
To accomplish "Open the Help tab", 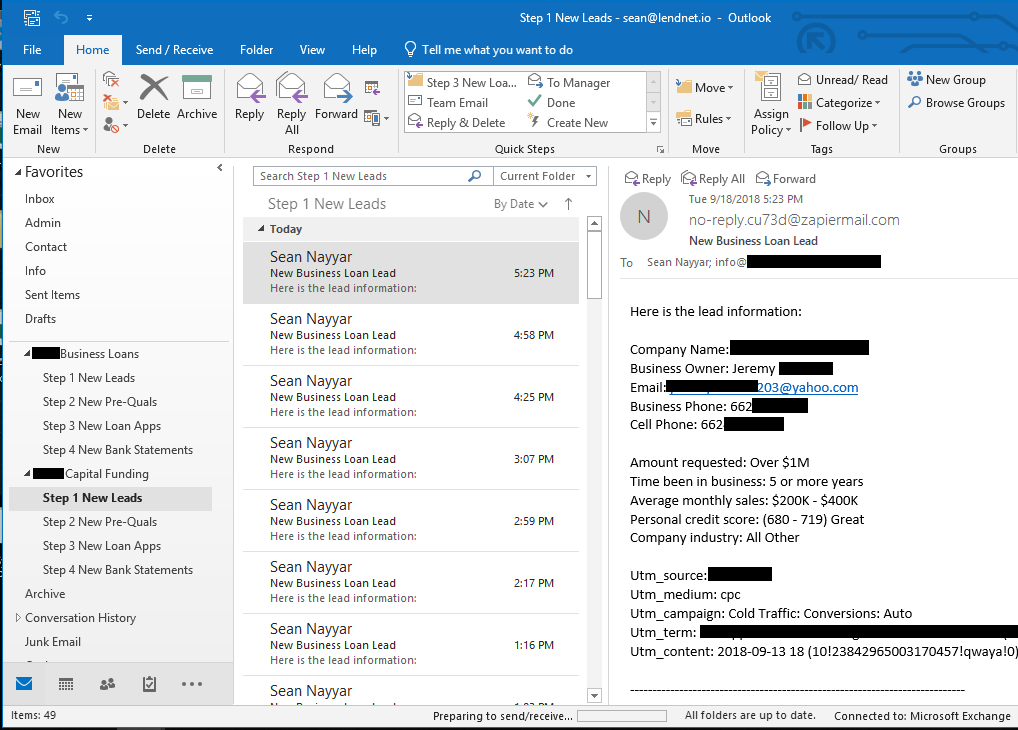I will (x=364, y=49).
